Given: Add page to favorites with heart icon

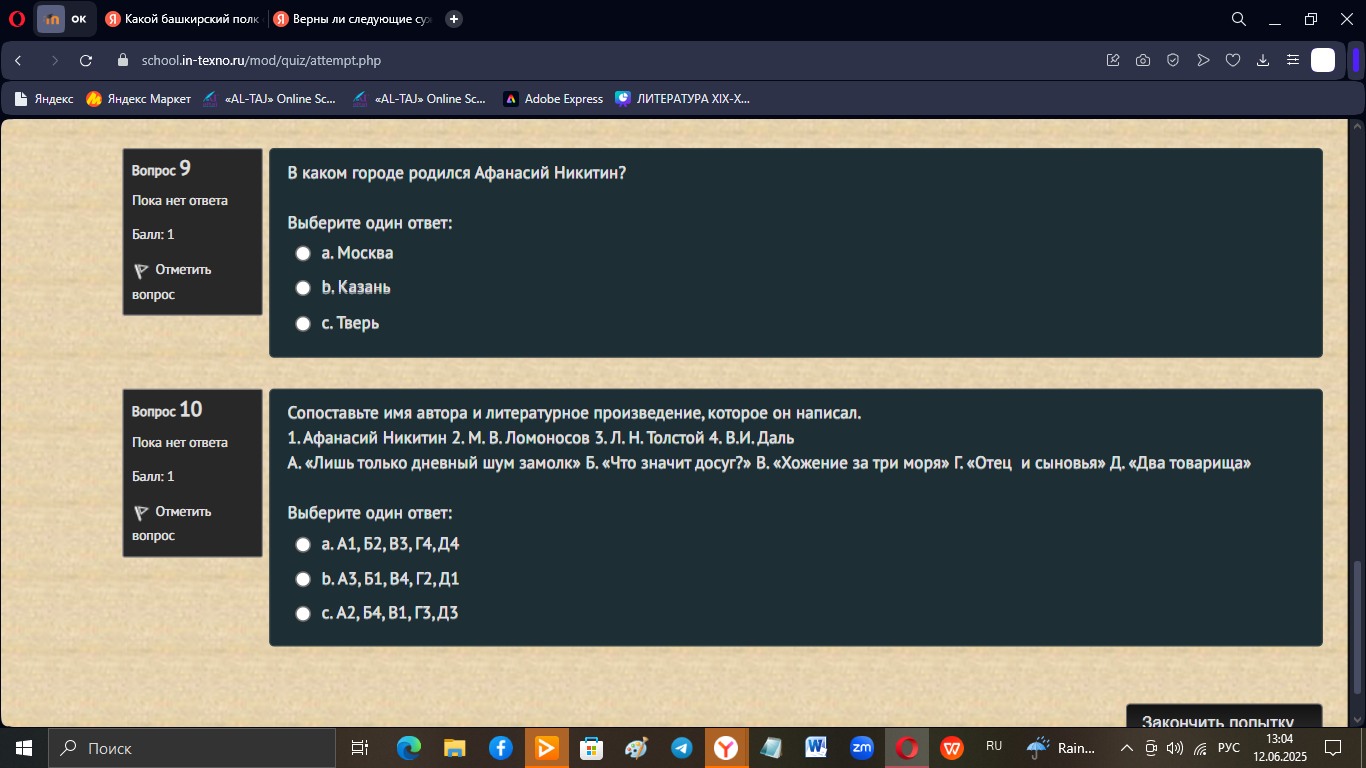Looking at the screenshot, I should (1233, 60).
